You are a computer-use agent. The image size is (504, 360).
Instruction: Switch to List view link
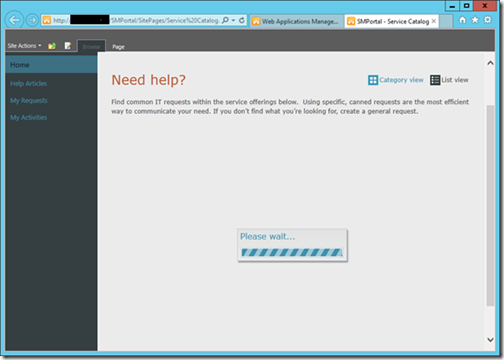tap(455, 80)
